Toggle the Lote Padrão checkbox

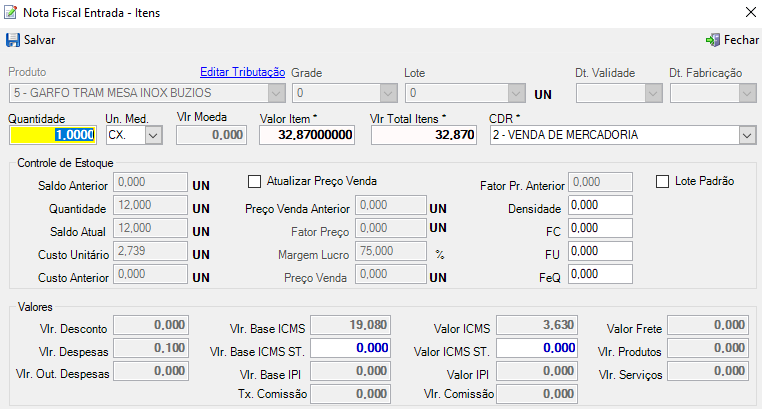click(663, 181)
